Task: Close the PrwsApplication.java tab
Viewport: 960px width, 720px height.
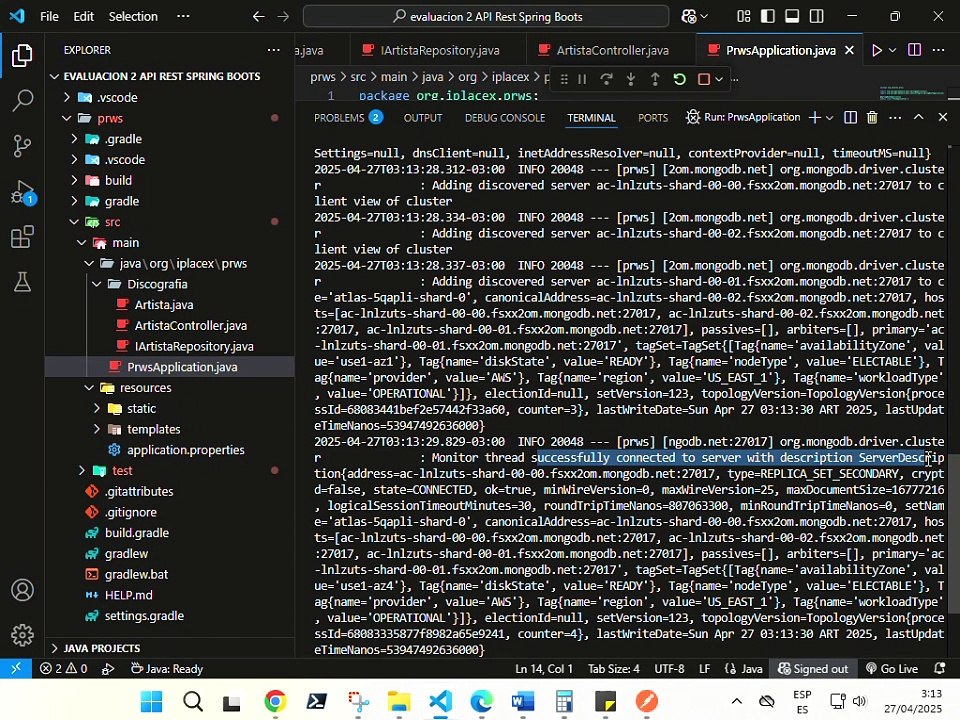Action: coord(849,50)
